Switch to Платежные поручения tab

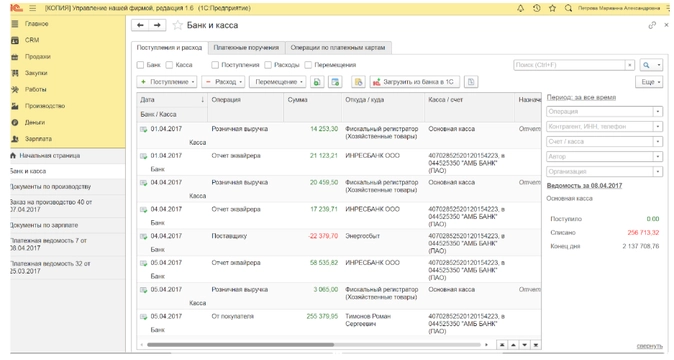click(246, 48)
